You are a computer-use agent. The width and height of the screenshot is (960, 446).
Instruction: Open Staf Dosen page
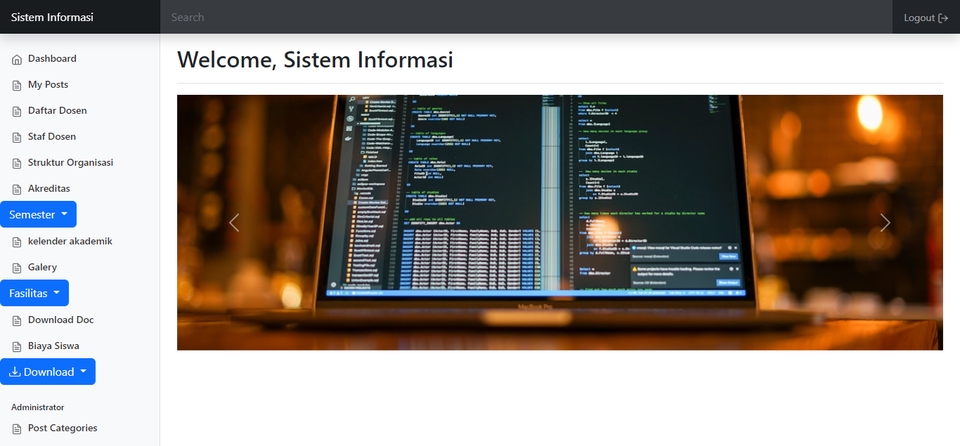point(51,137)
